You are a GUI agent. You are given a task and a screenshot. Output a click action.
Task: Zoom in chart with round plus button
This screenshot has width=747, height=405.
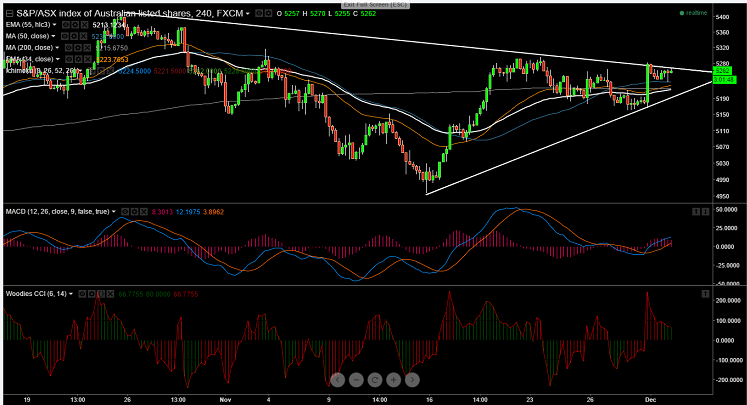pyautogui.click(x=393, y=380)
